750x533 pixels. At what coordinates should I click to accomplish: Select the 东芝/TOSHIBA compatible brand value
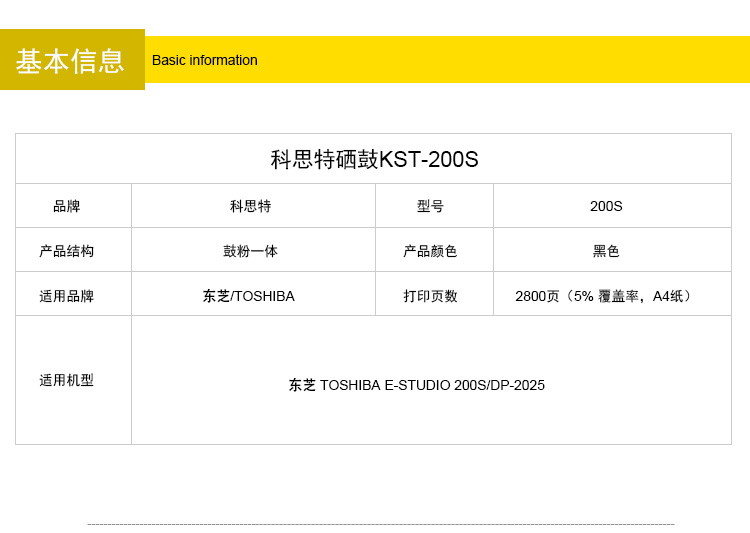(x=249, y=296)
